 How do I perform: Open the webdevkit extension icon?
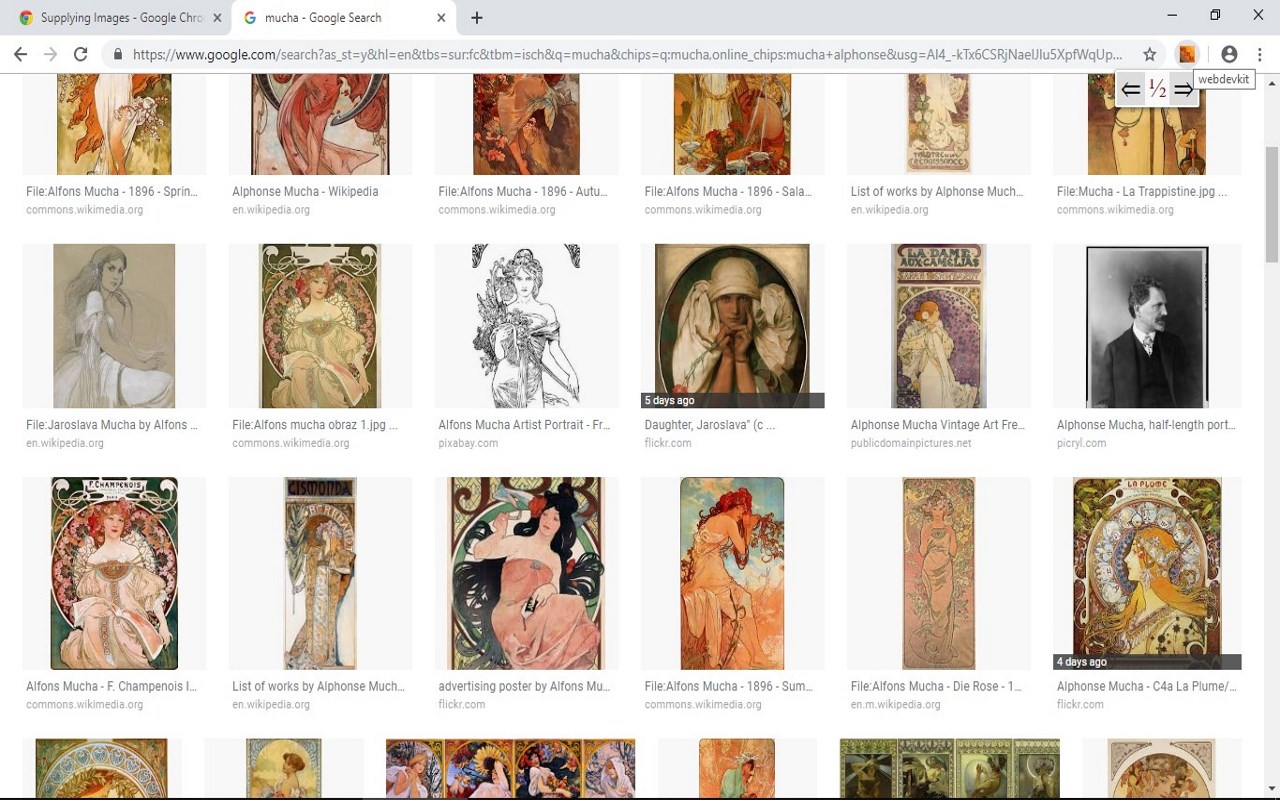(x=1187, y=54)
